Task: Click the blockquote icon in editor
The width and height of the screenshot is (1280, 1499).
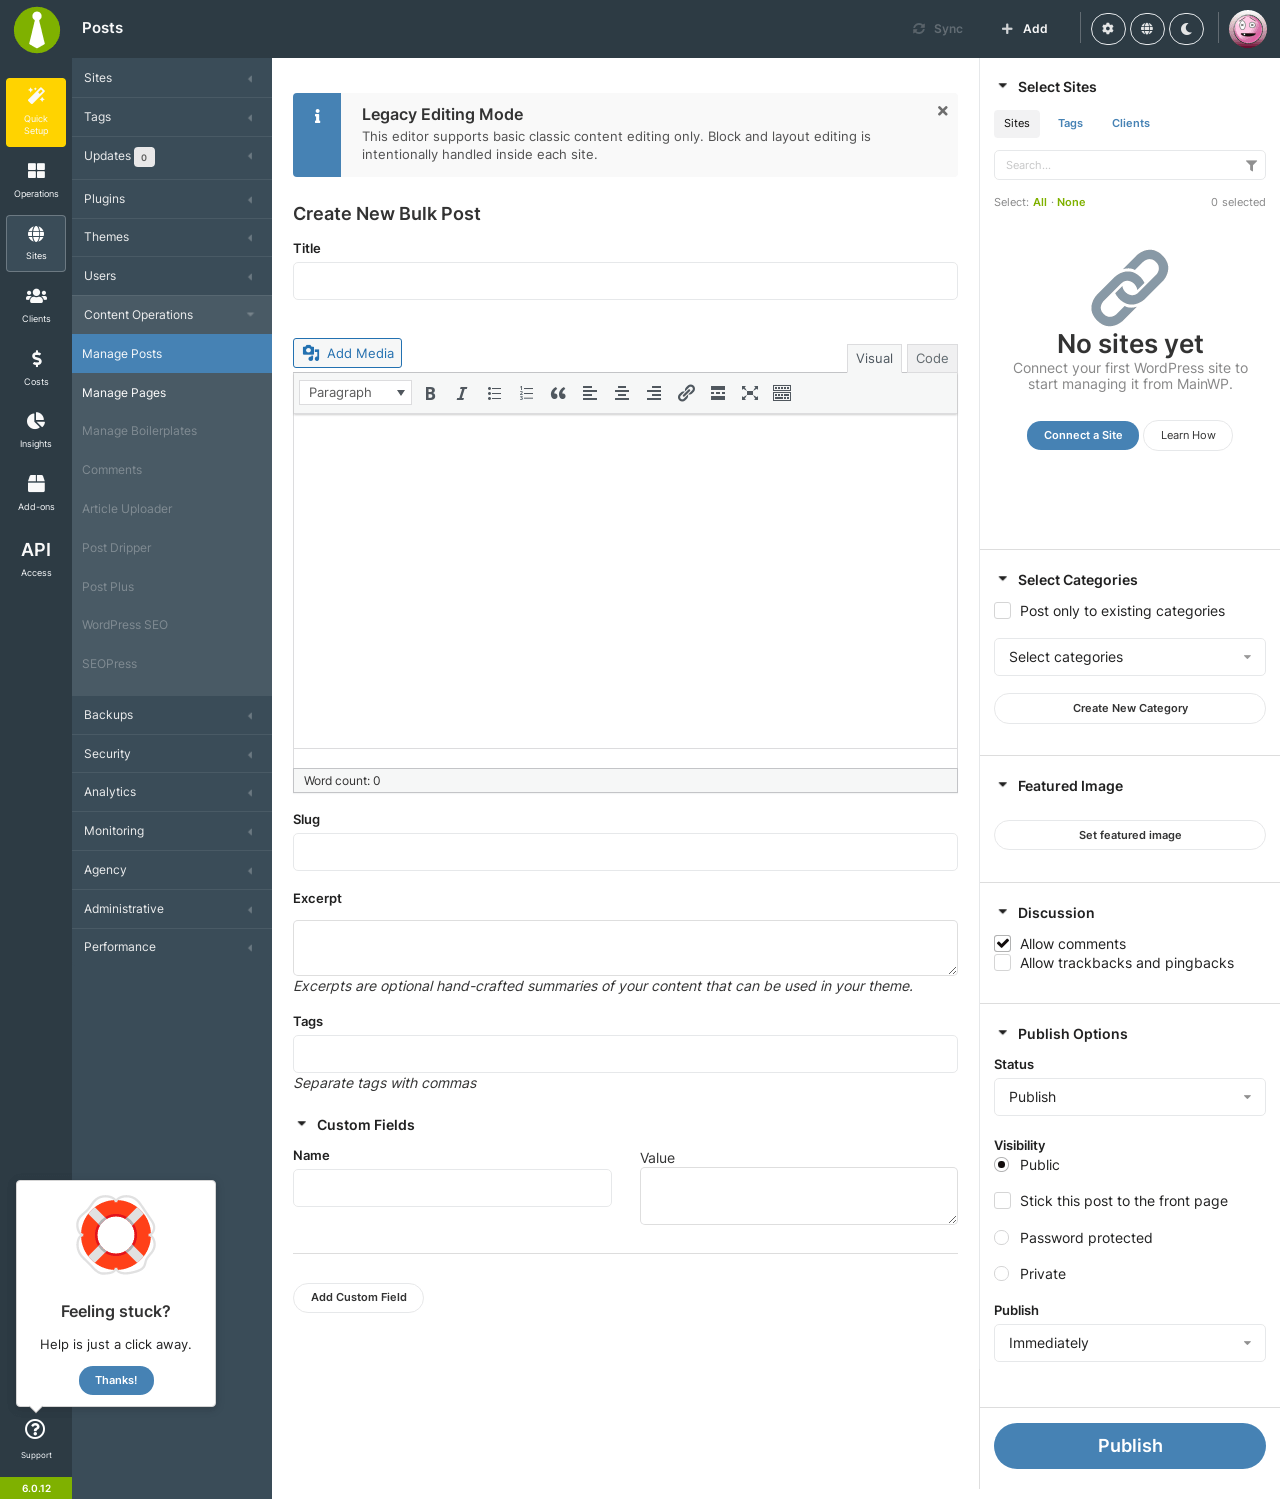Action: (x=558, y=393)
